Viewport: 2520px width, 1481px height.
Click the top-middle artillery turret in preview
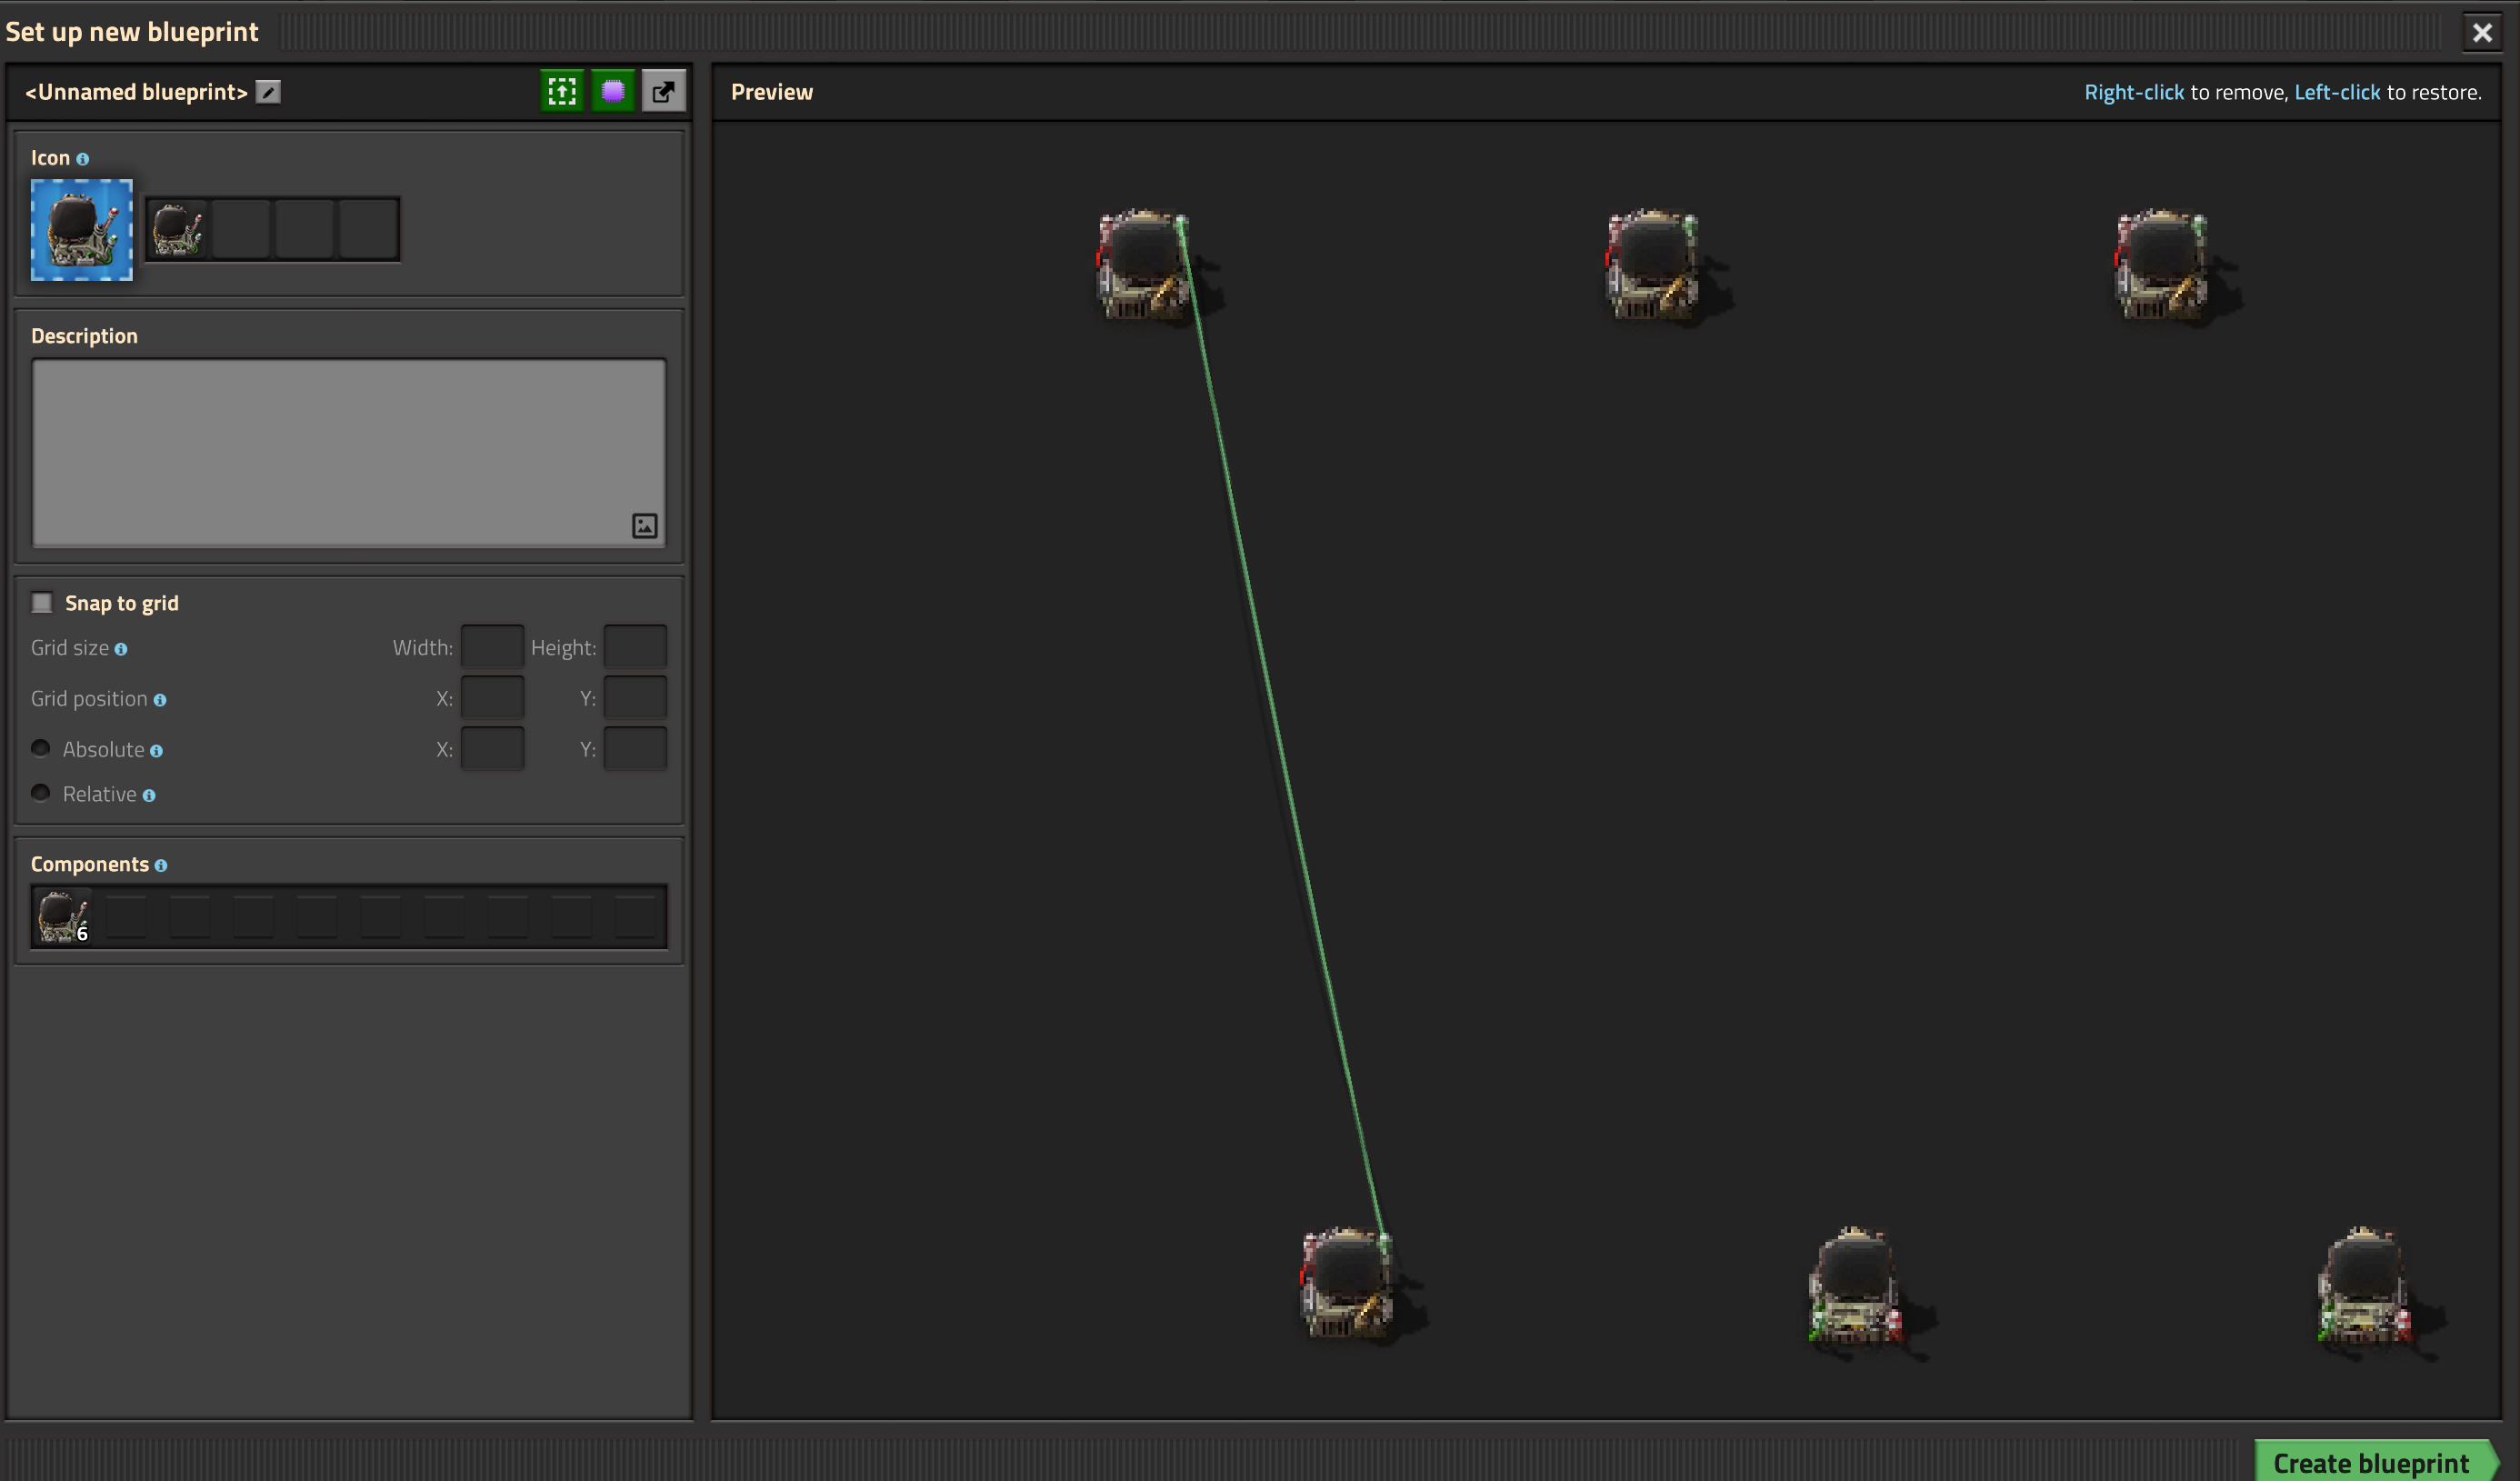(x=1652, y=265)
